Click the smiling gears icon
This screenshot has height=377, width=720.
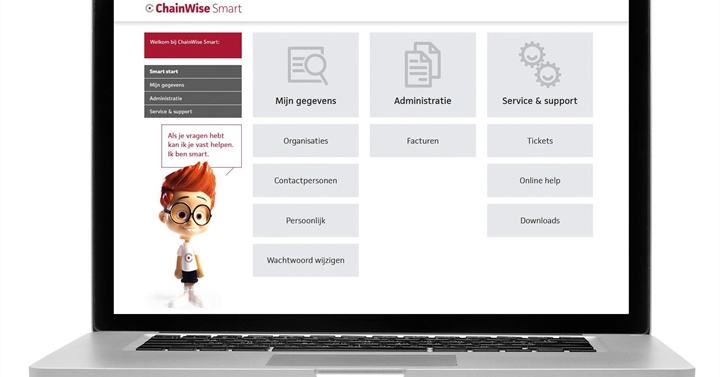[x=540, y=64]
